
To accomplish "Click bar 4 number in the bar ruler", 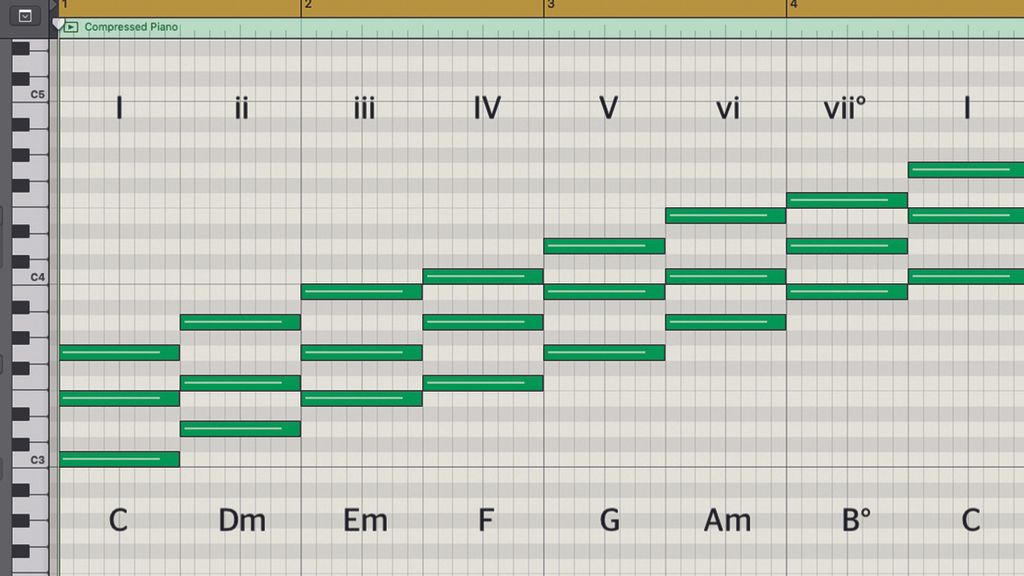I will pyautogui.click(x=793, y=5).
